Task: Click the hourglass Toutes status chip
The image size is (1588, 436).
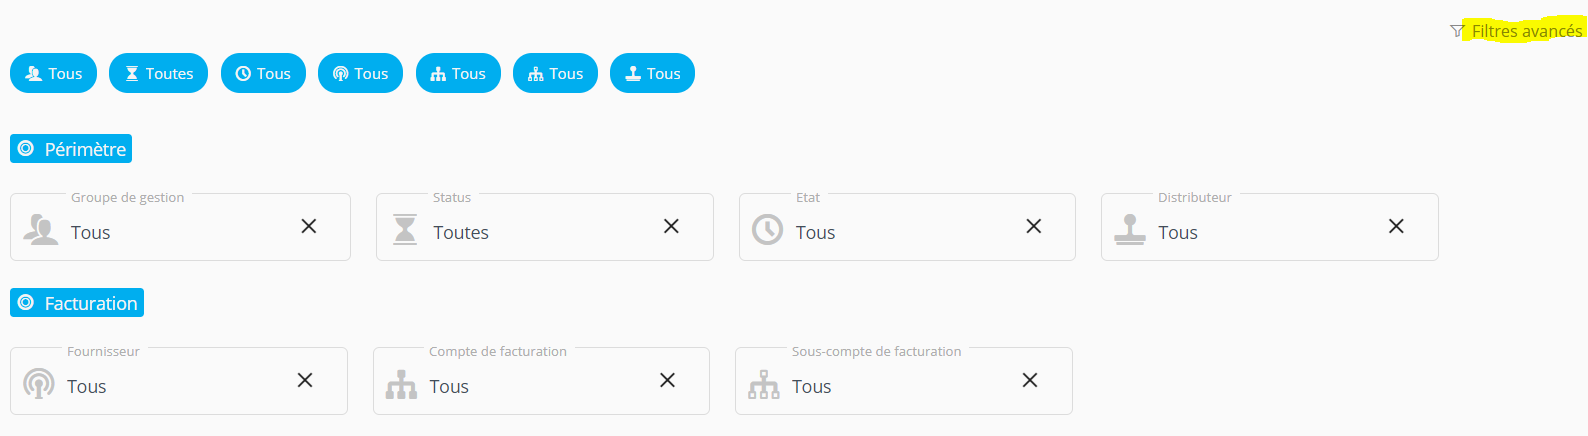Action: [x=159, y=74]
